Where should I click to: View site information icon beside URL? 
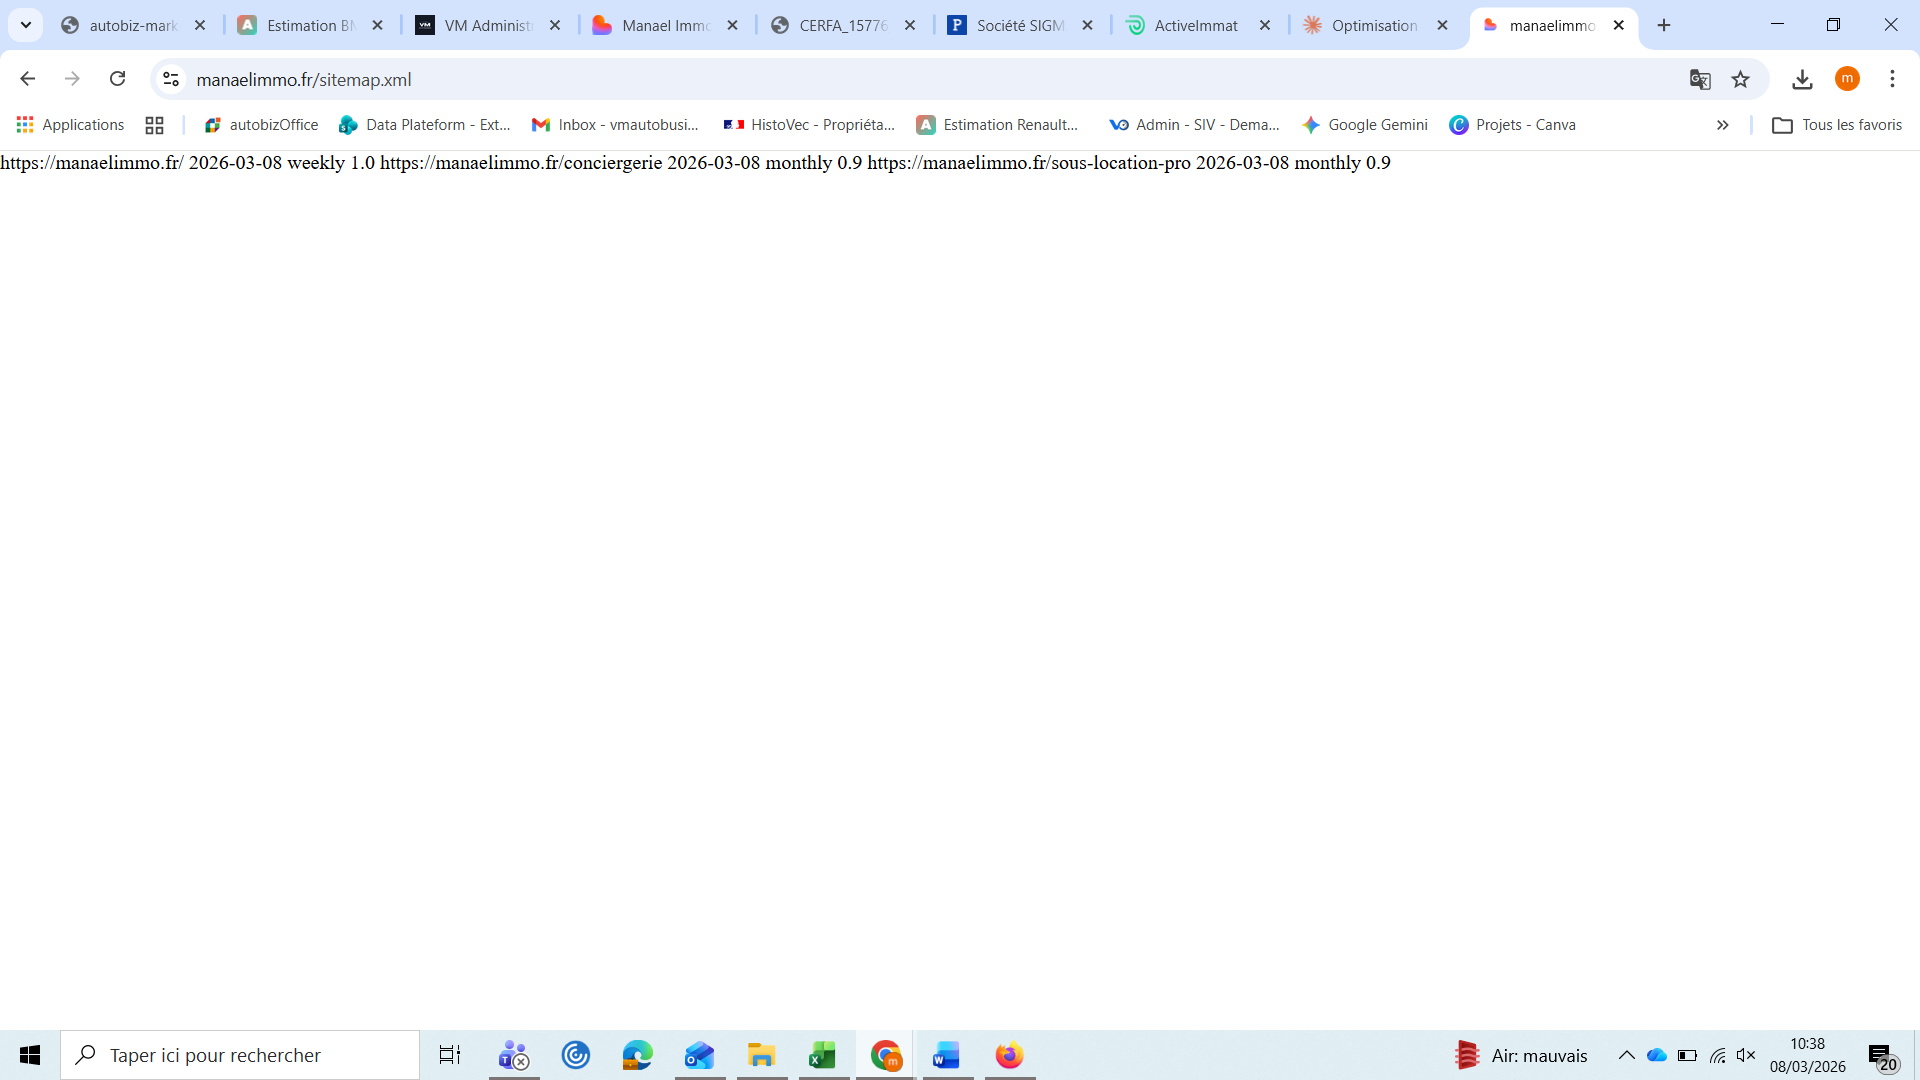click(171, 79)
